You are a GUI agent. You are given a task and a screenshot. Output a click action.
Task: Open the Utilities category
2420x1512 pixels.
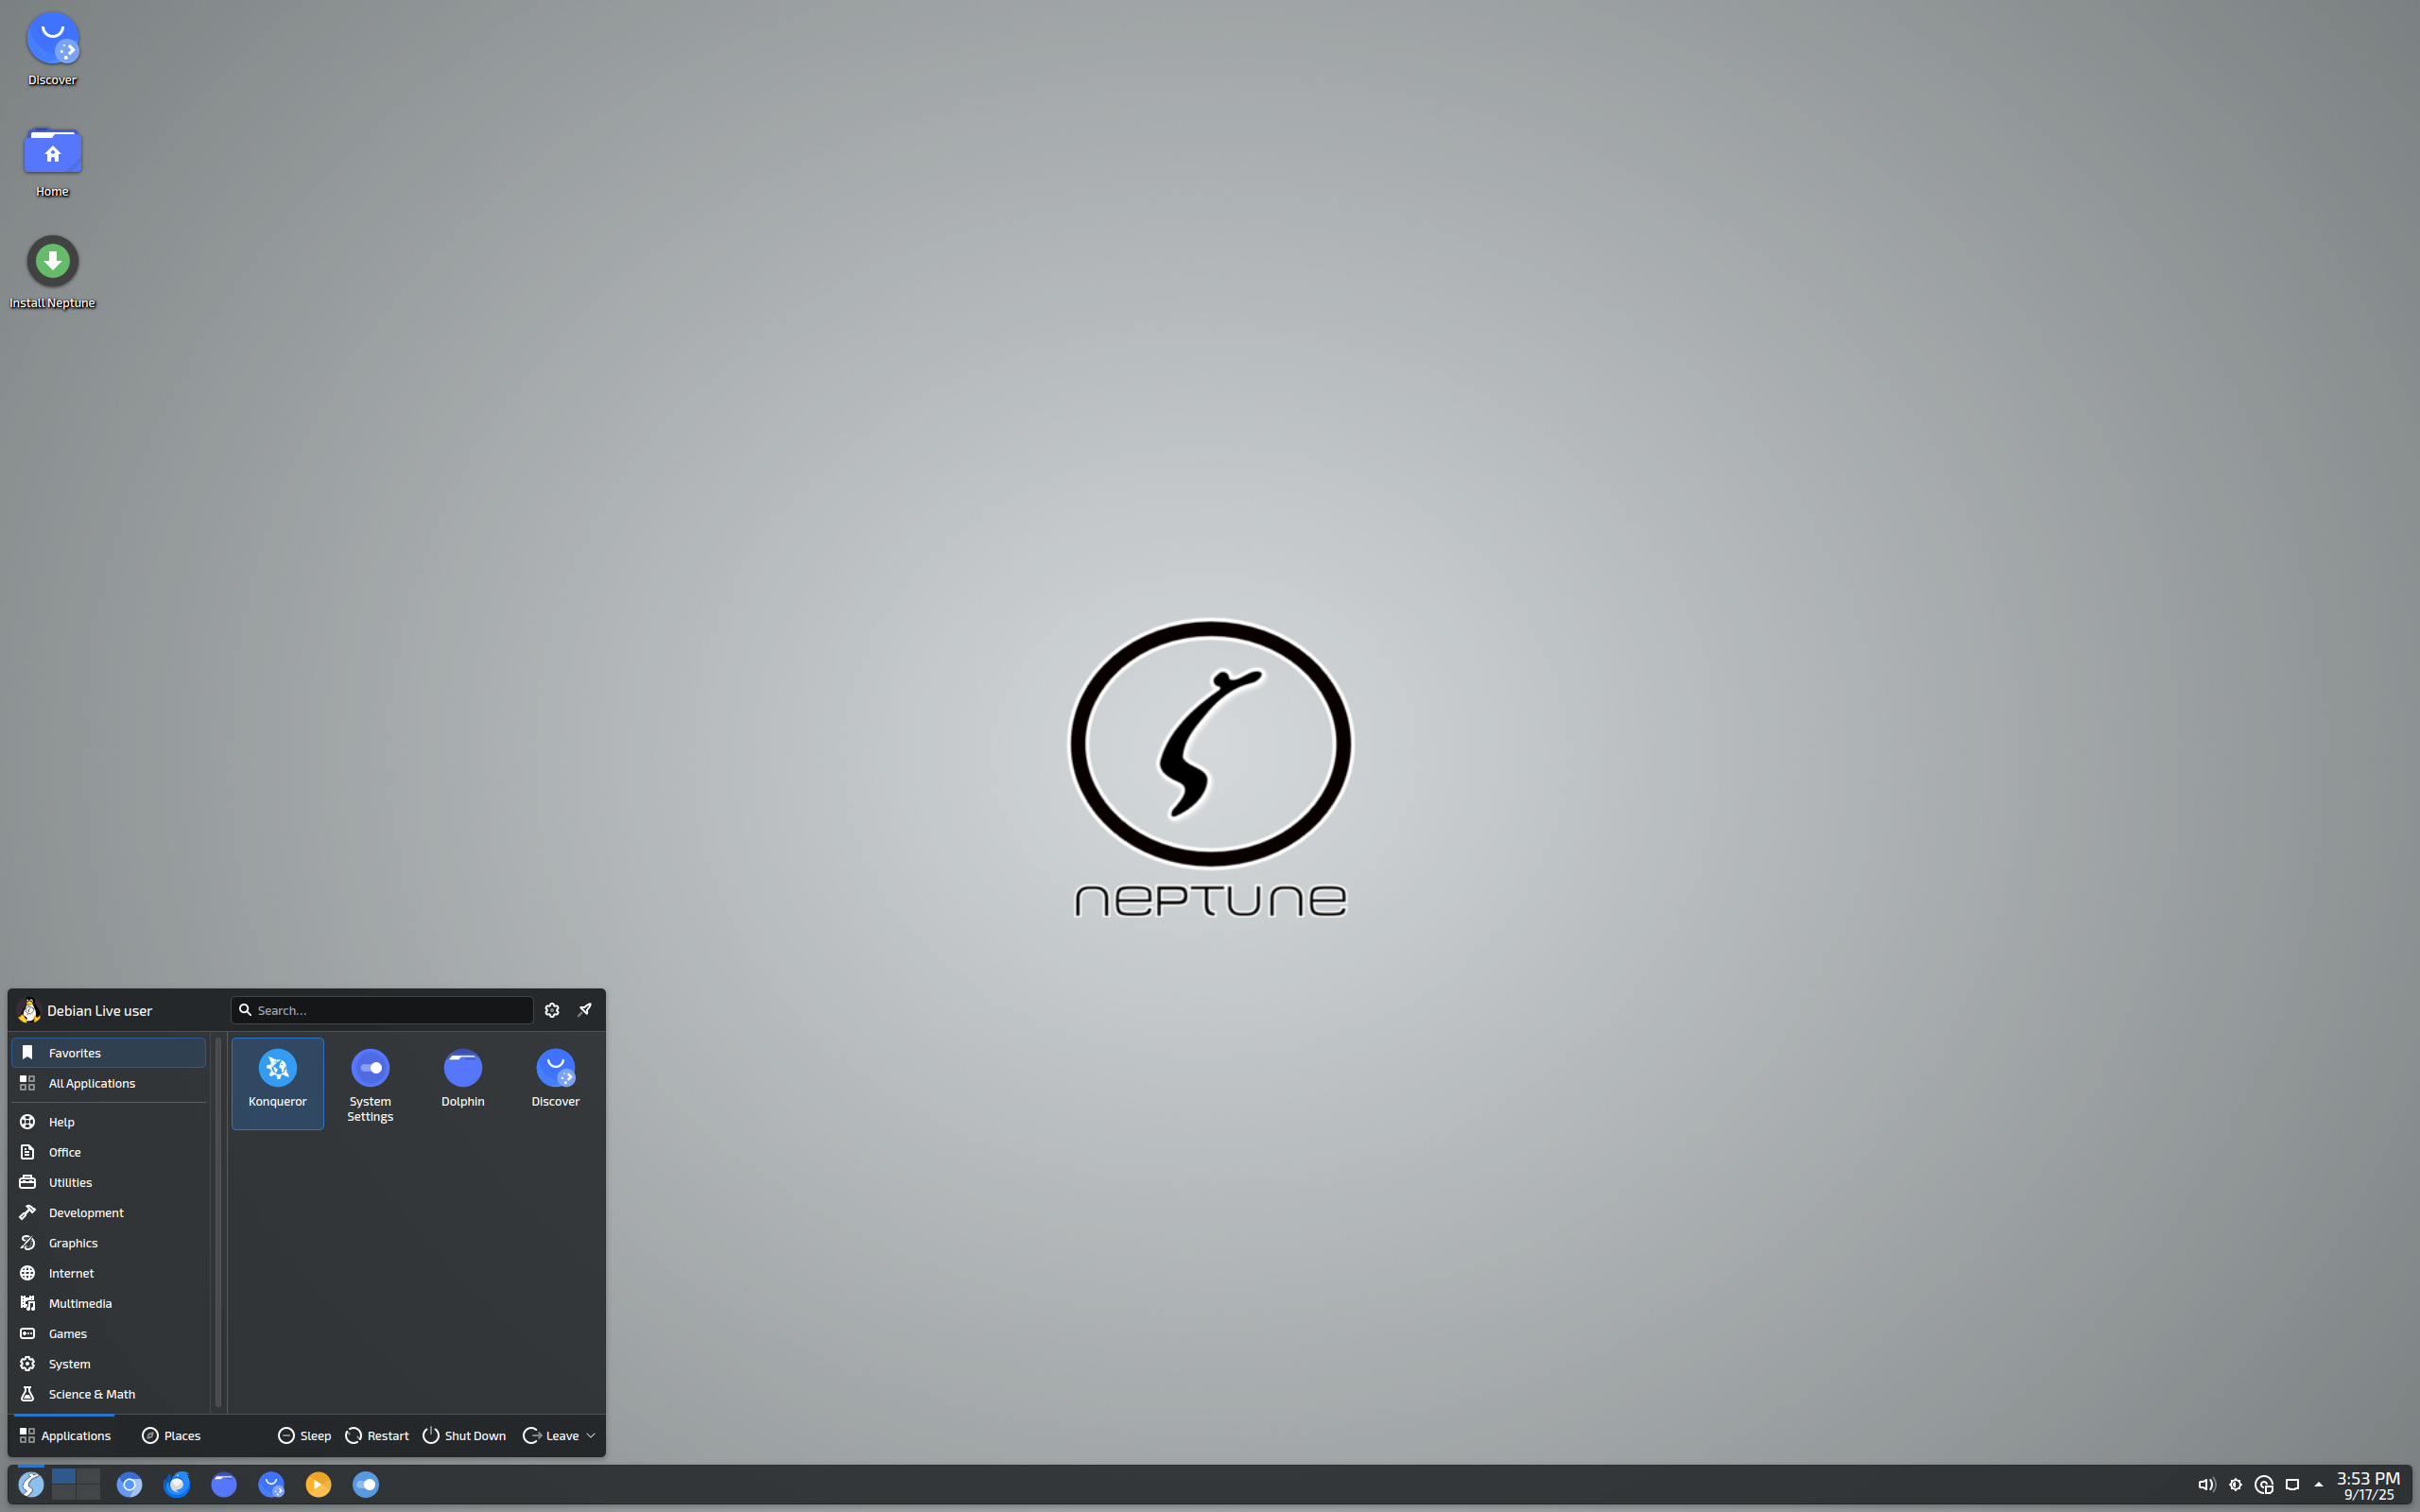click(108, 1182)
